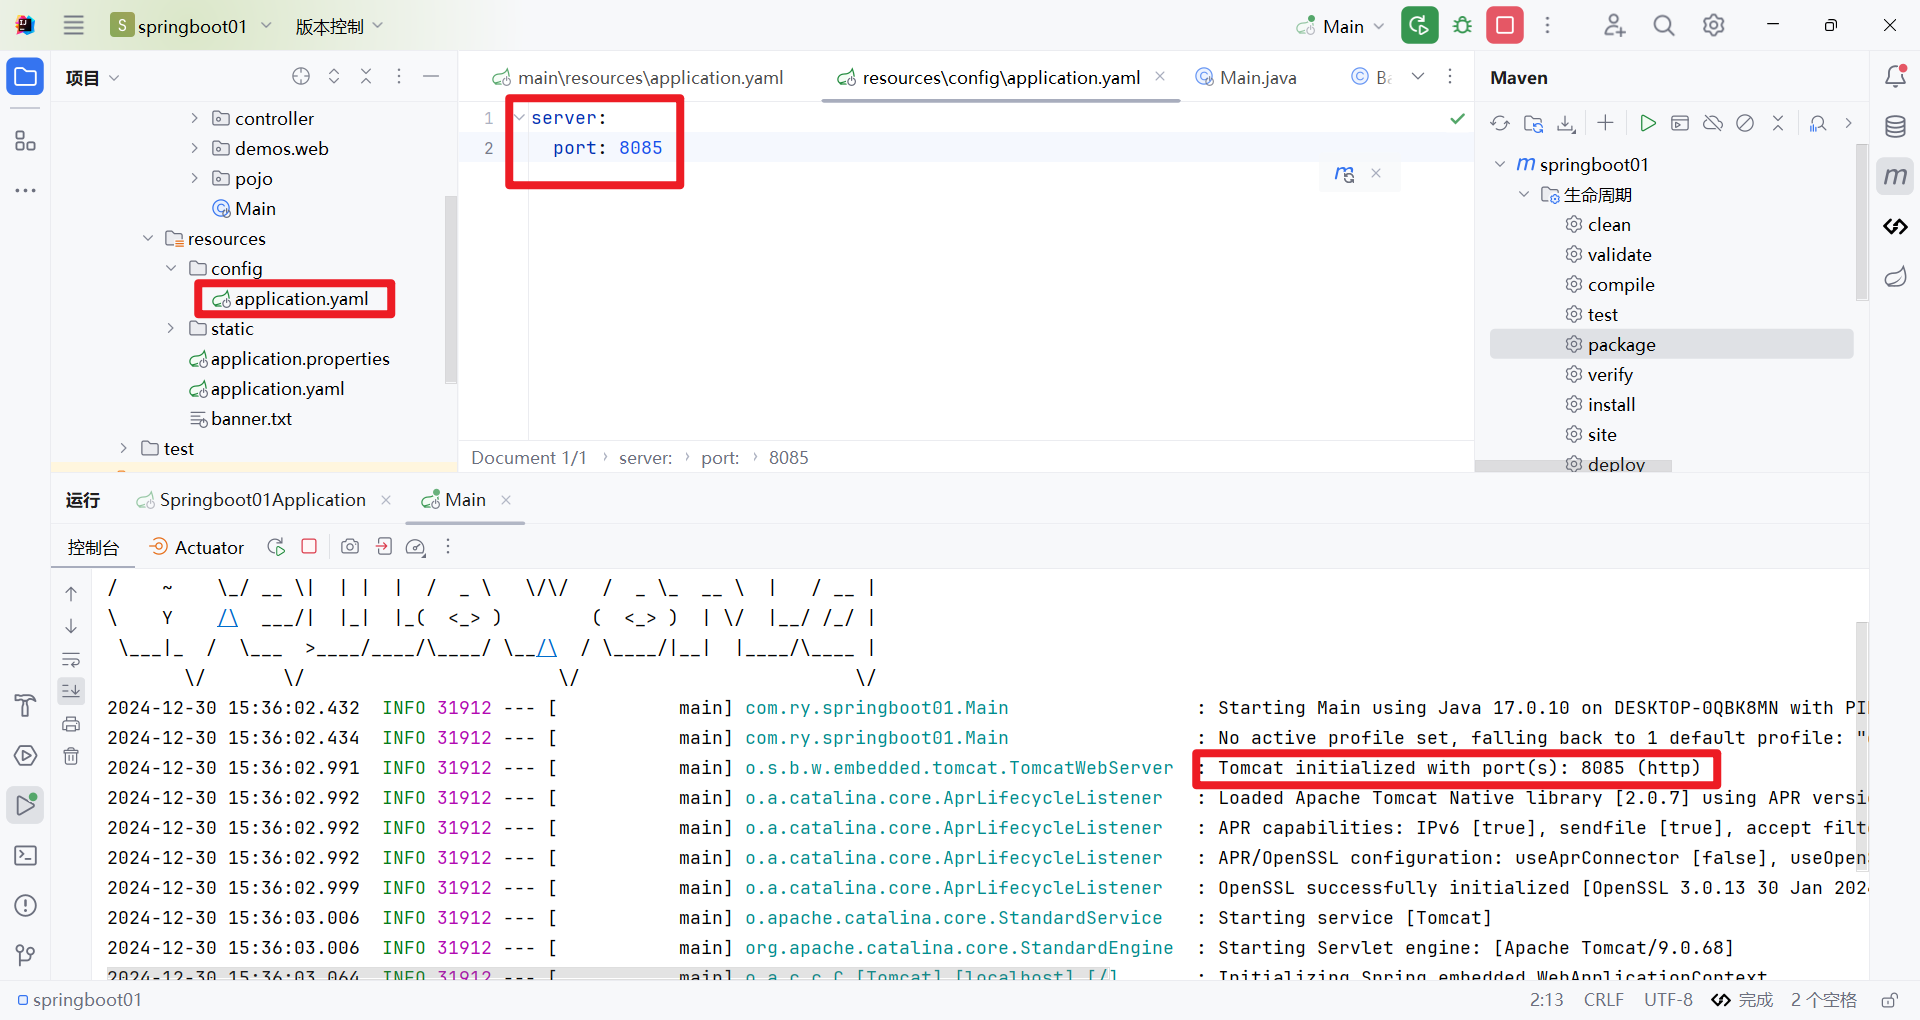Open the Terminal tool window

[x=26, y=855]
